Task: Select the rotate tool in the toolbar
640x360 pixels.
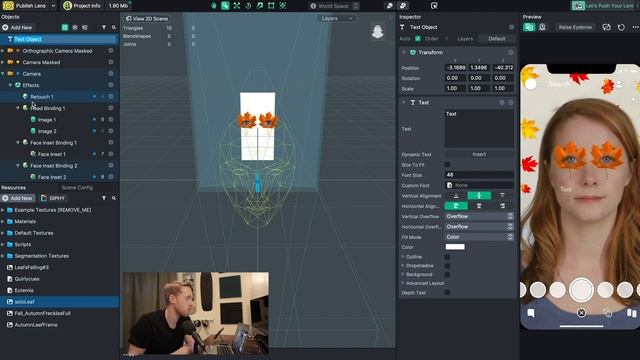Action: [x=248, y=6]
